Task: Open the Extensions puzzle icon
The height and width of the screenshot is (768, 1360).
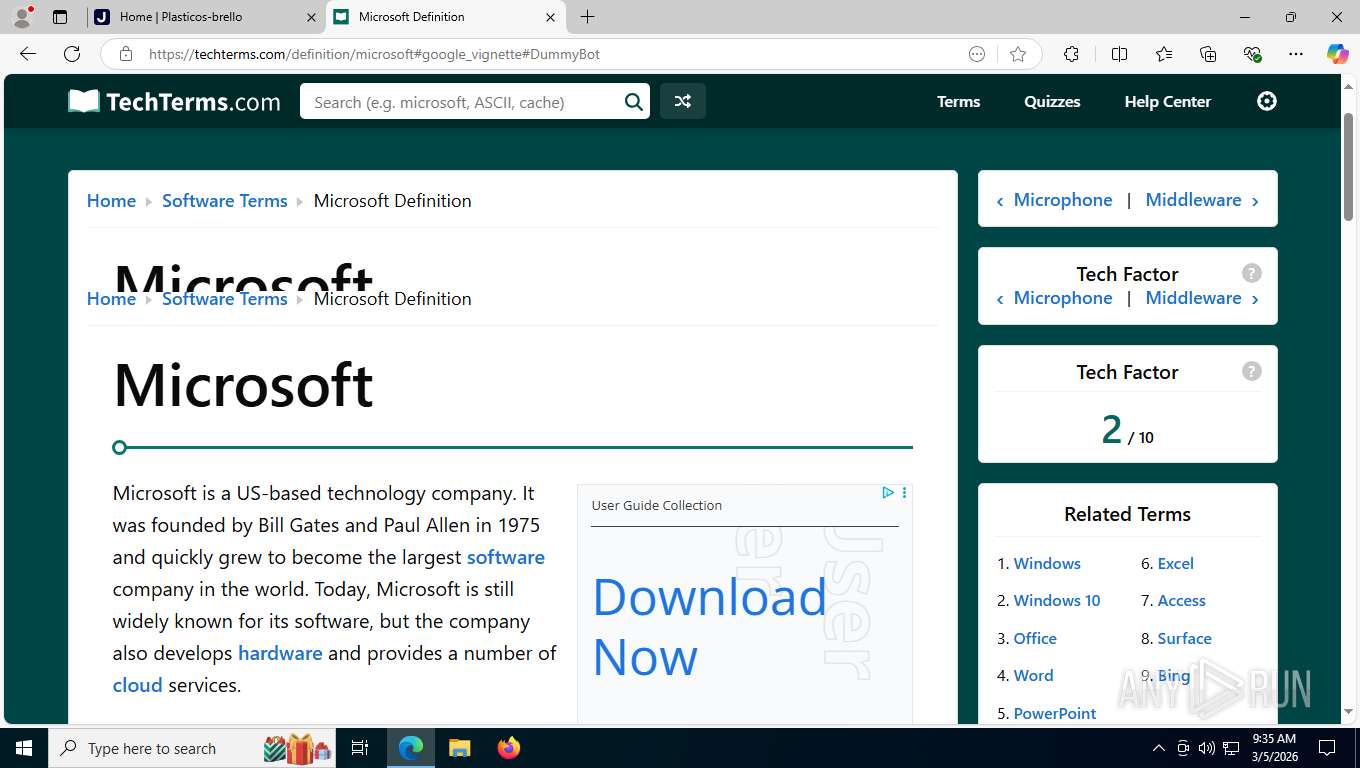Action: pyautogui.click(x=1071, y=54)
